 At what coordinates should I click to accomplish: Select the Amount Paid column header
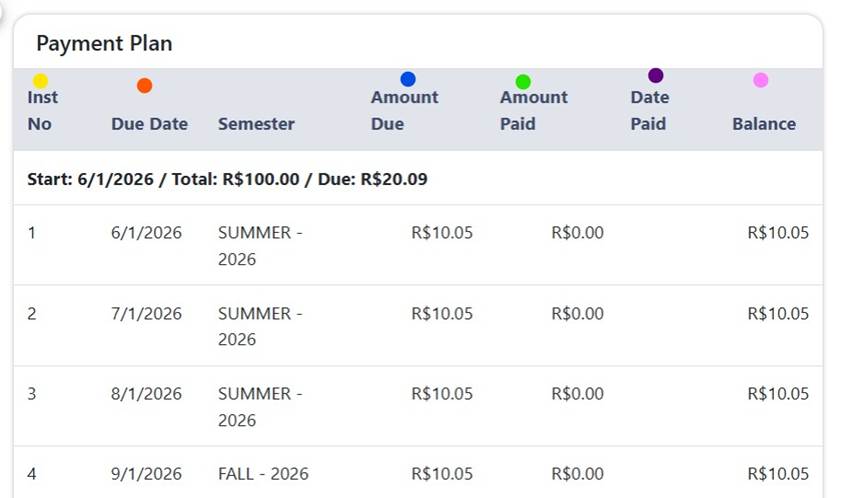click(534, 111)
